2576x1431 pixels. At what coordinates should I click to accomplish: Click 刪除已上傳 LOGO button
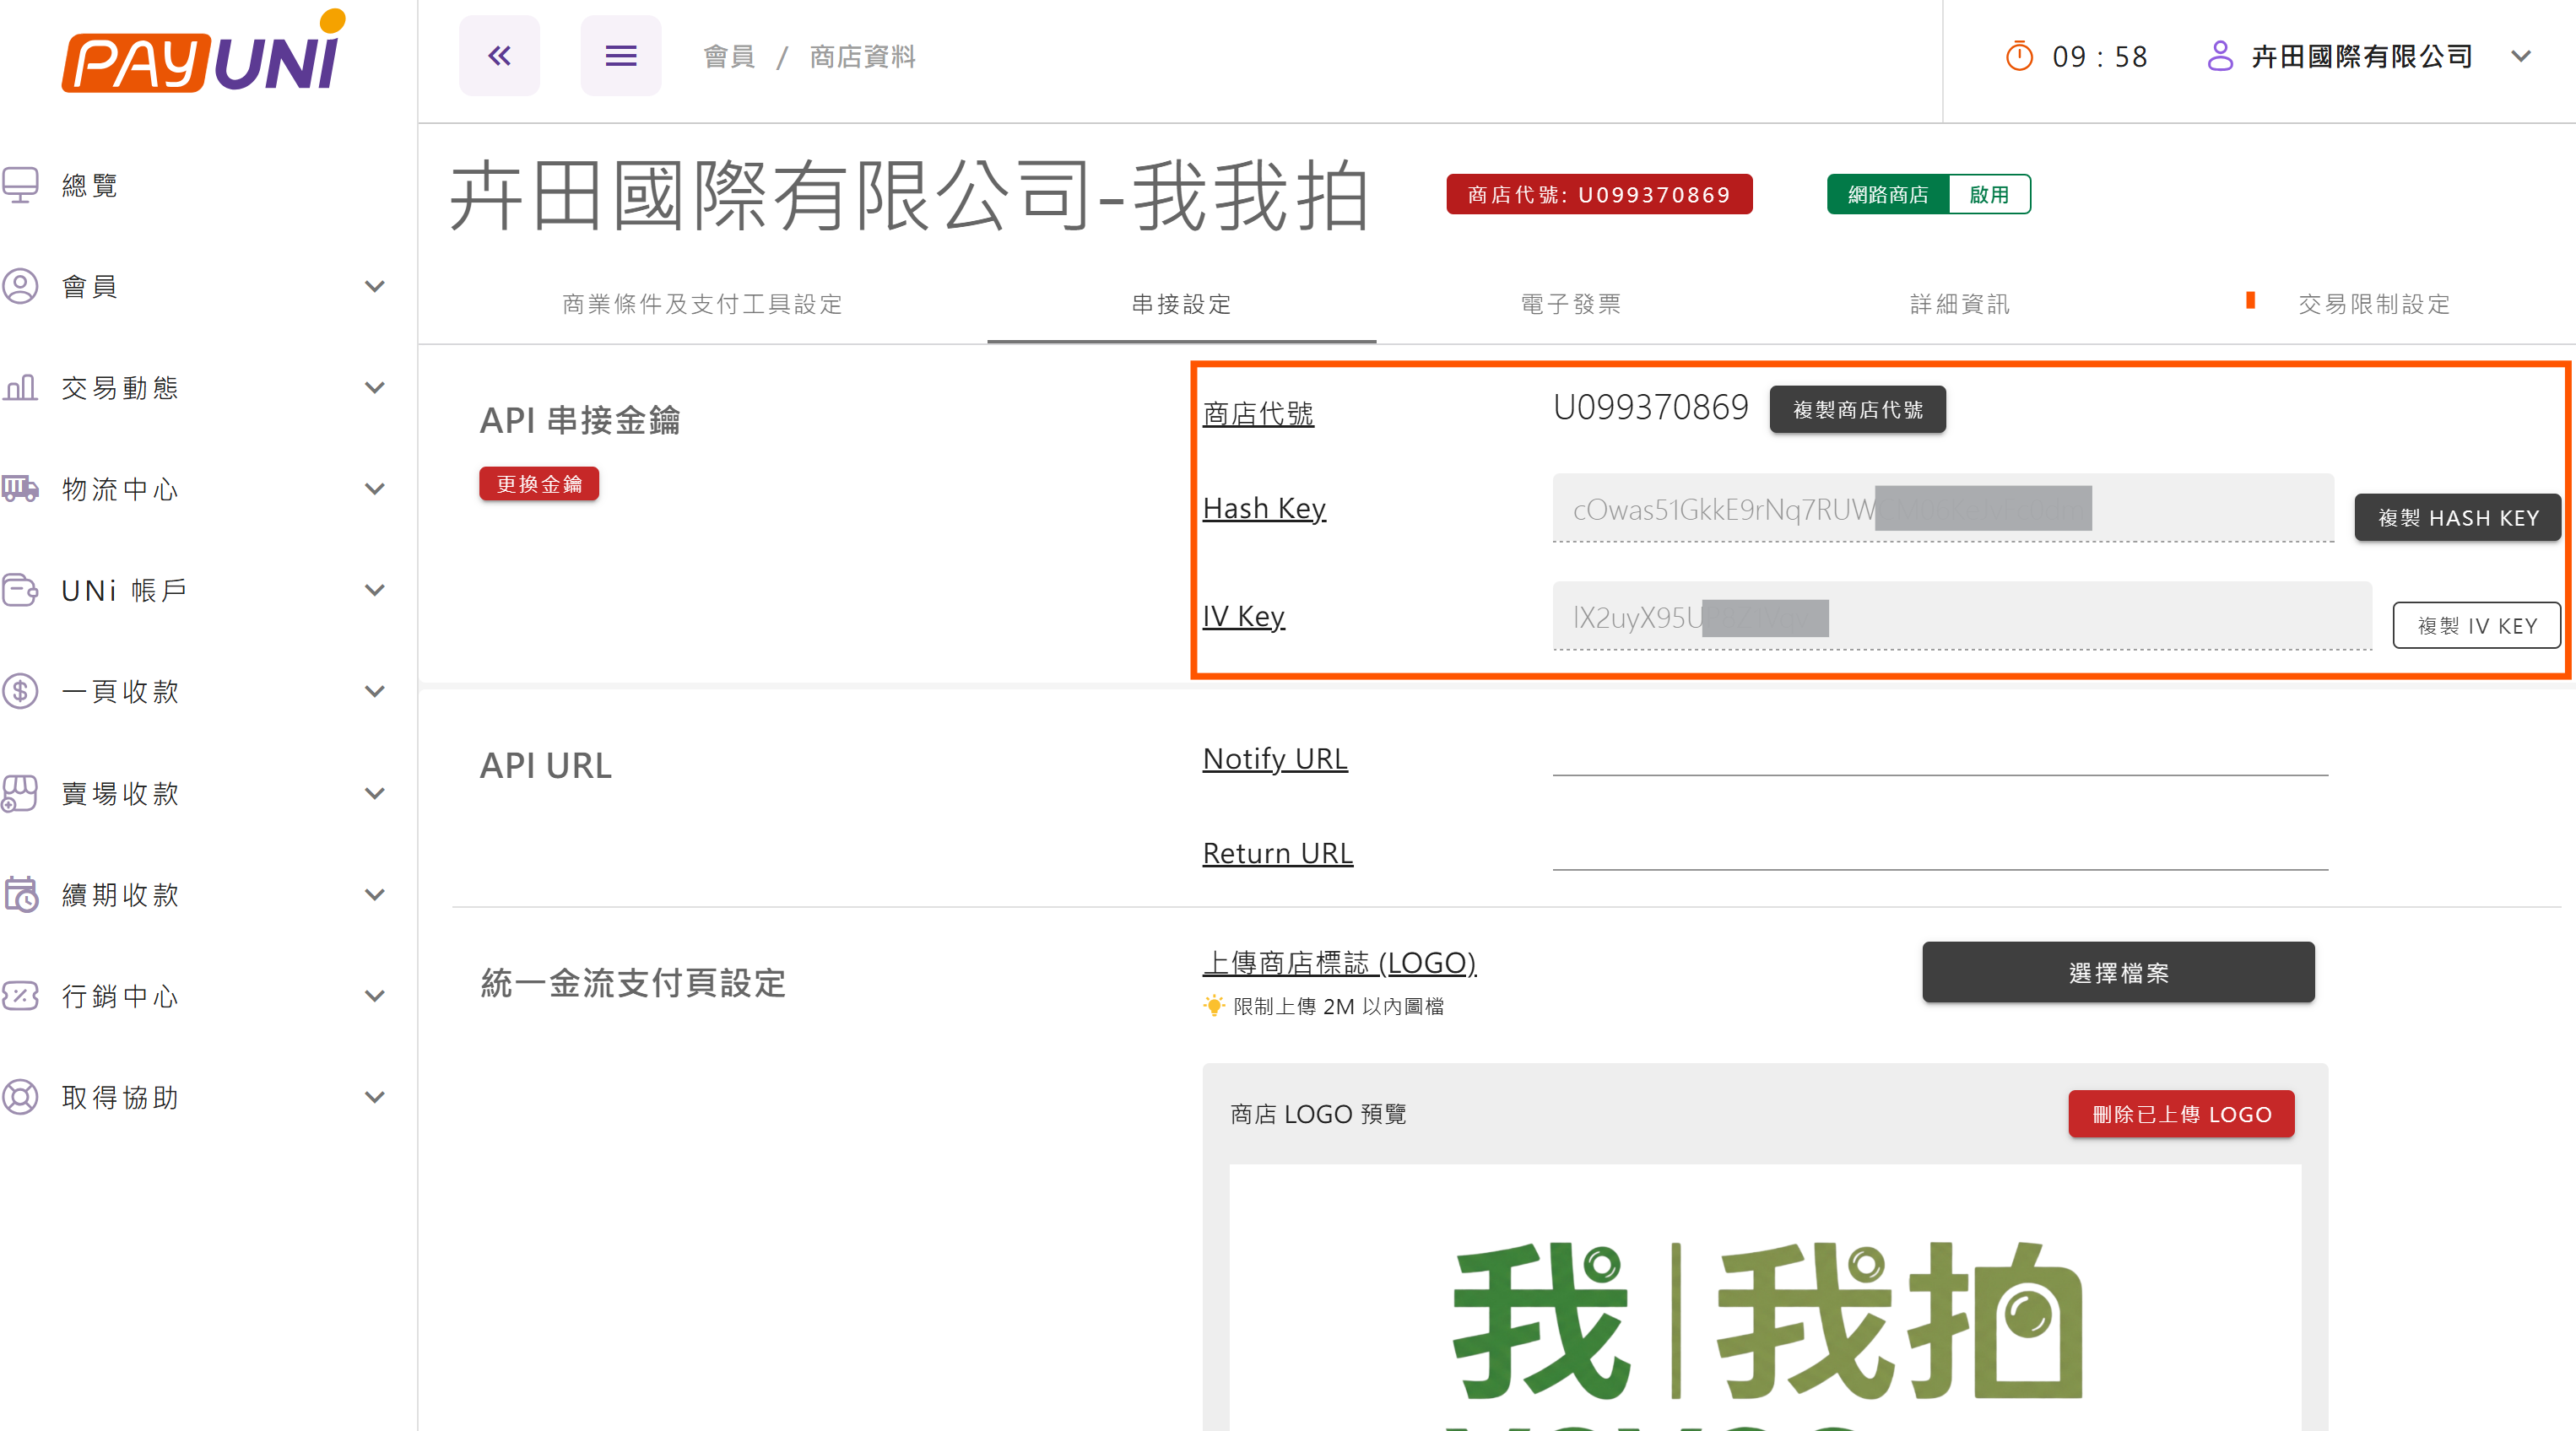tap(2181, 1114)
